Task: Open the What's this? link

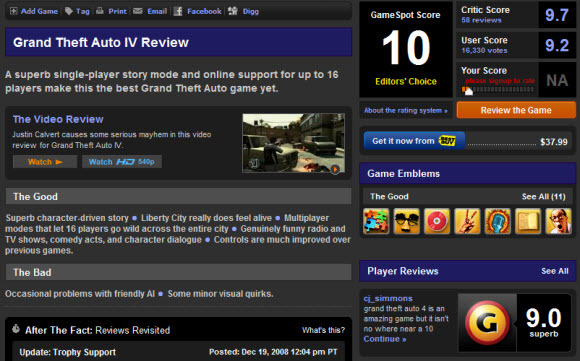Action: [x=323, y=330]
